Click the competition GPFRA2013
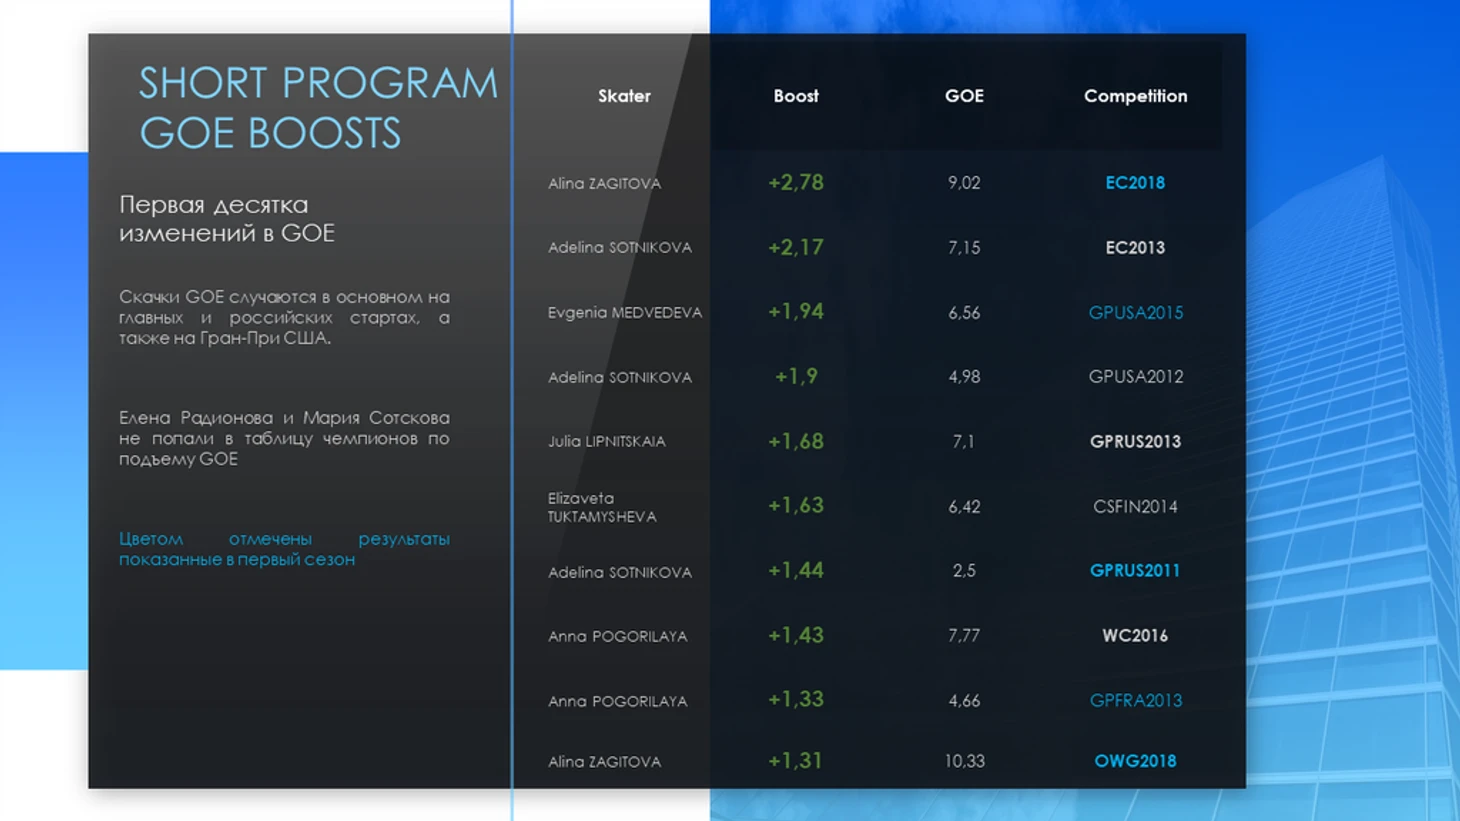The image size is (1460, 821). click(1136, 701)
